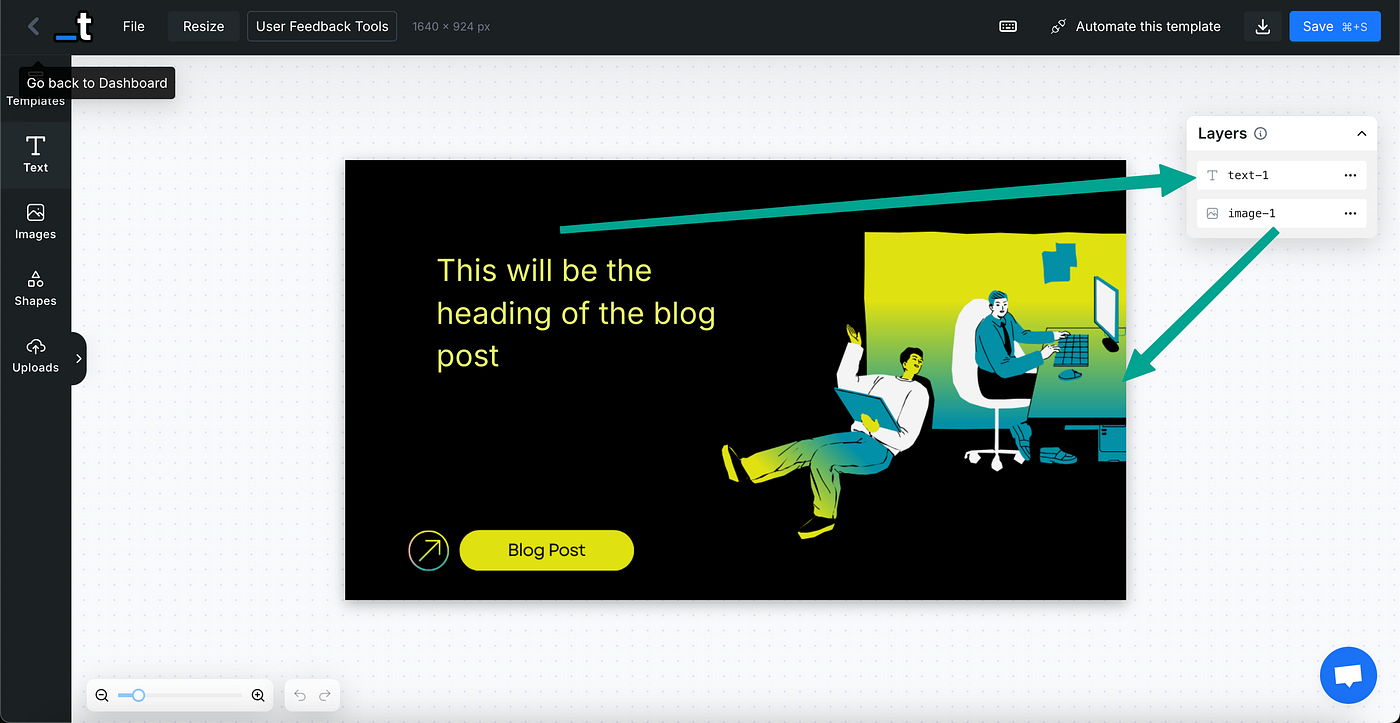Click the download icon button

(x=1263, y=27)
